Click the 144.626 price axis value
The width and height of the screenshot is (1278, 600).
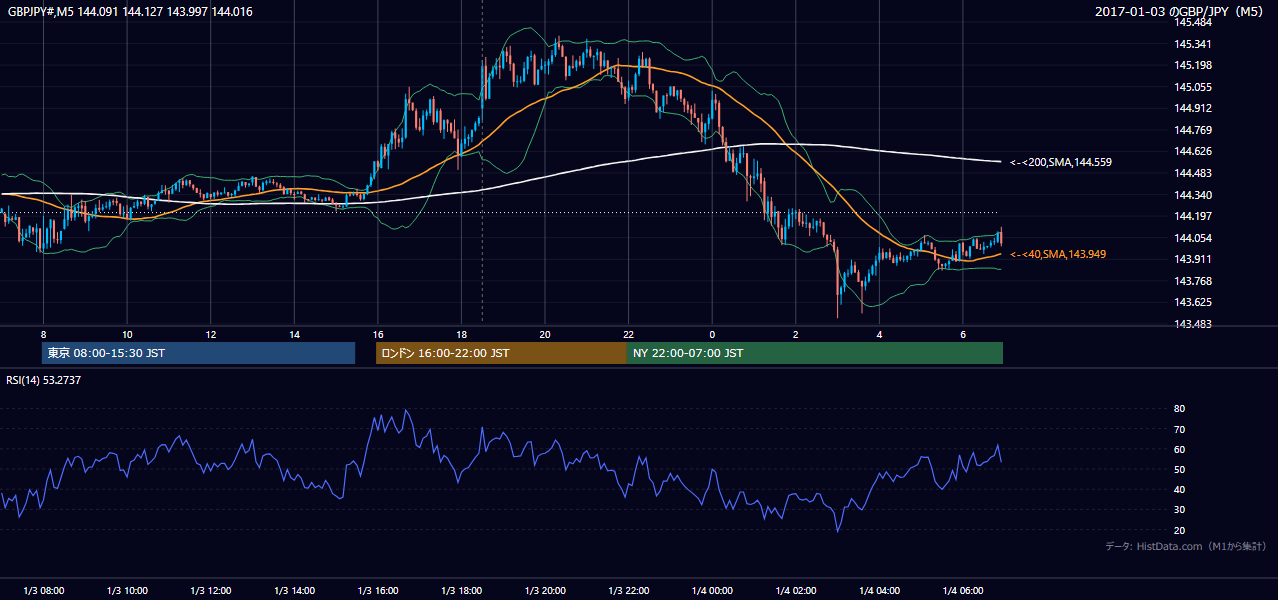(x=1195, y=152)
